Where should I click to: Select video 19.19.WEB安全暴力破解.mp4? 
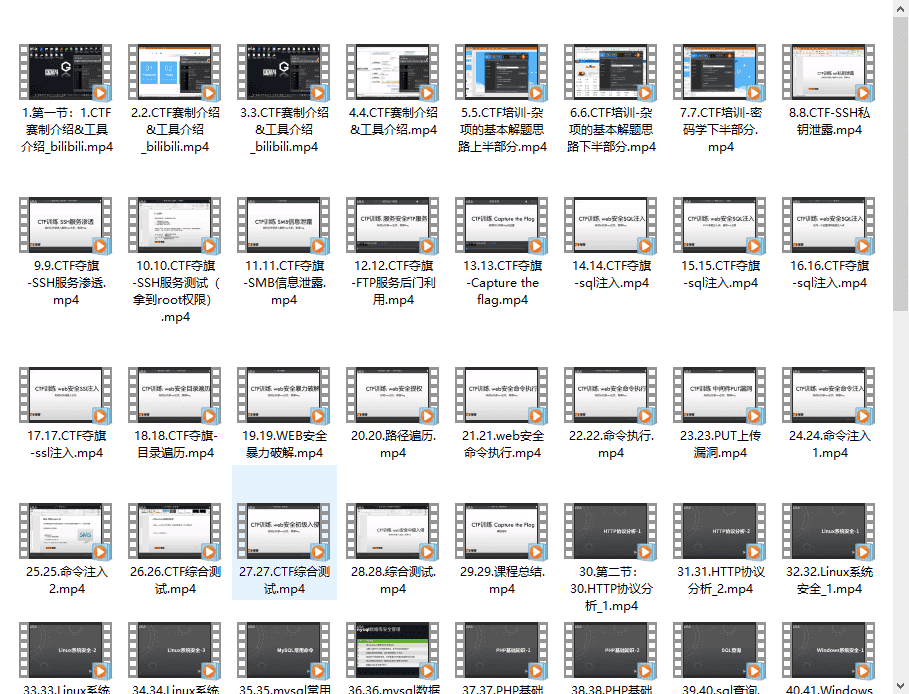coord(284,396)
